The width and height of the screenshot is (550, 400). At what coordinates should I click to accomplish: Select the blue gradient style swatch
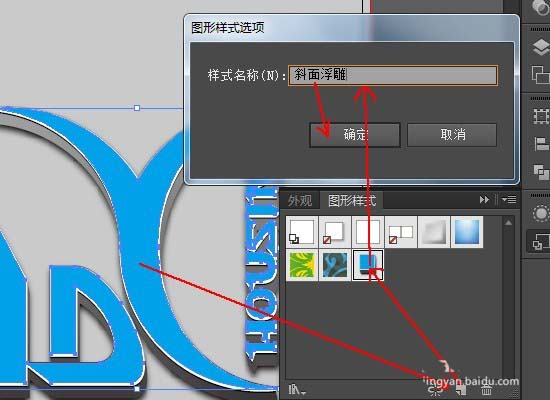(467, 232)
